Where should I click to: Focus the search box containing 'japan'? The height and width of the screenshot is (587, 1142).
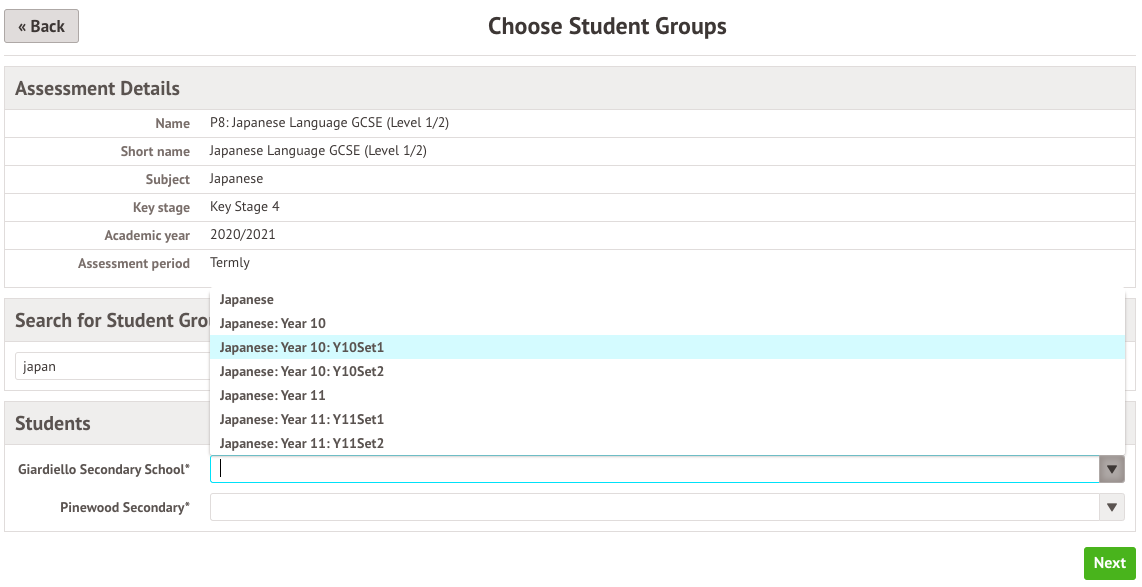(x=110, y=366)
